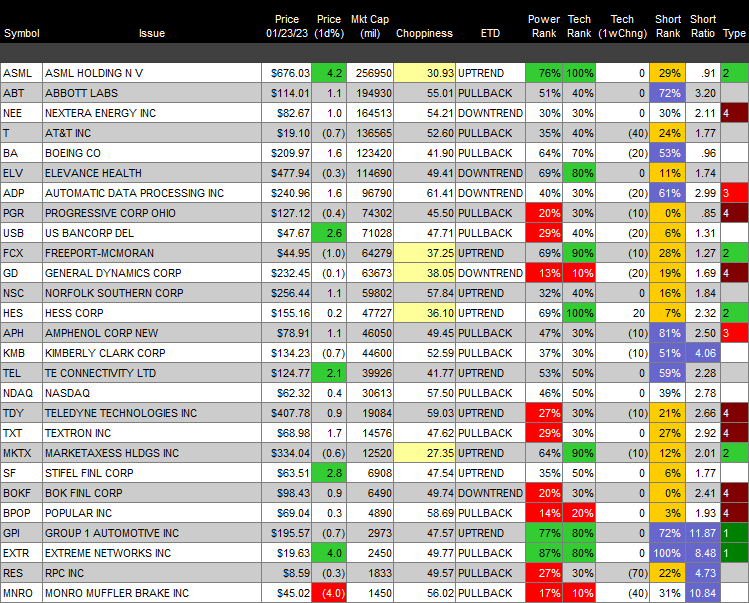Click HES tech 1-week change value 20
This screenshot has width=749, height=603.
click(622, 313)
